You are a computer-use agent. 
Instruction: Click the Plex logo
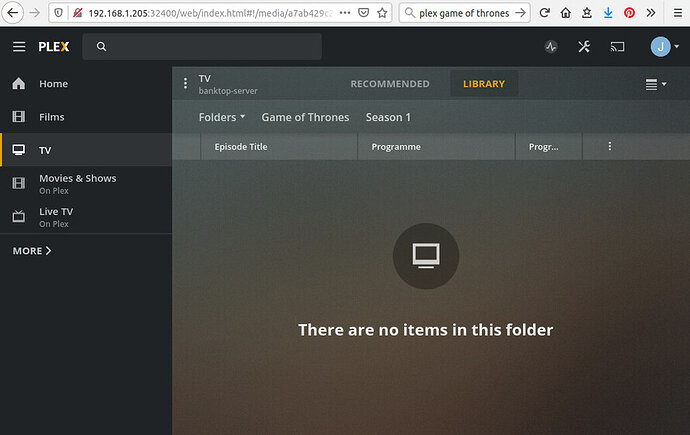54,47
